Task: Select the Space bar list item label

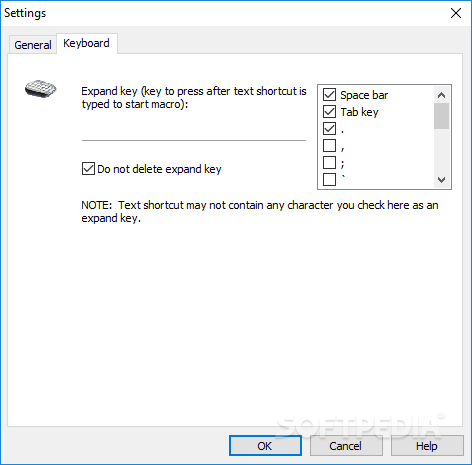Action: tap(364, 95)
